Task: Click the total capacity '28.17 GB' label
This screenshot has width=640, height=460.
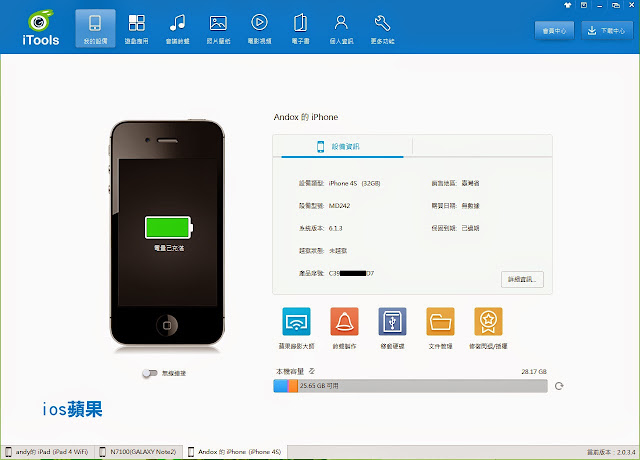Action: click(x=534, y=371)
